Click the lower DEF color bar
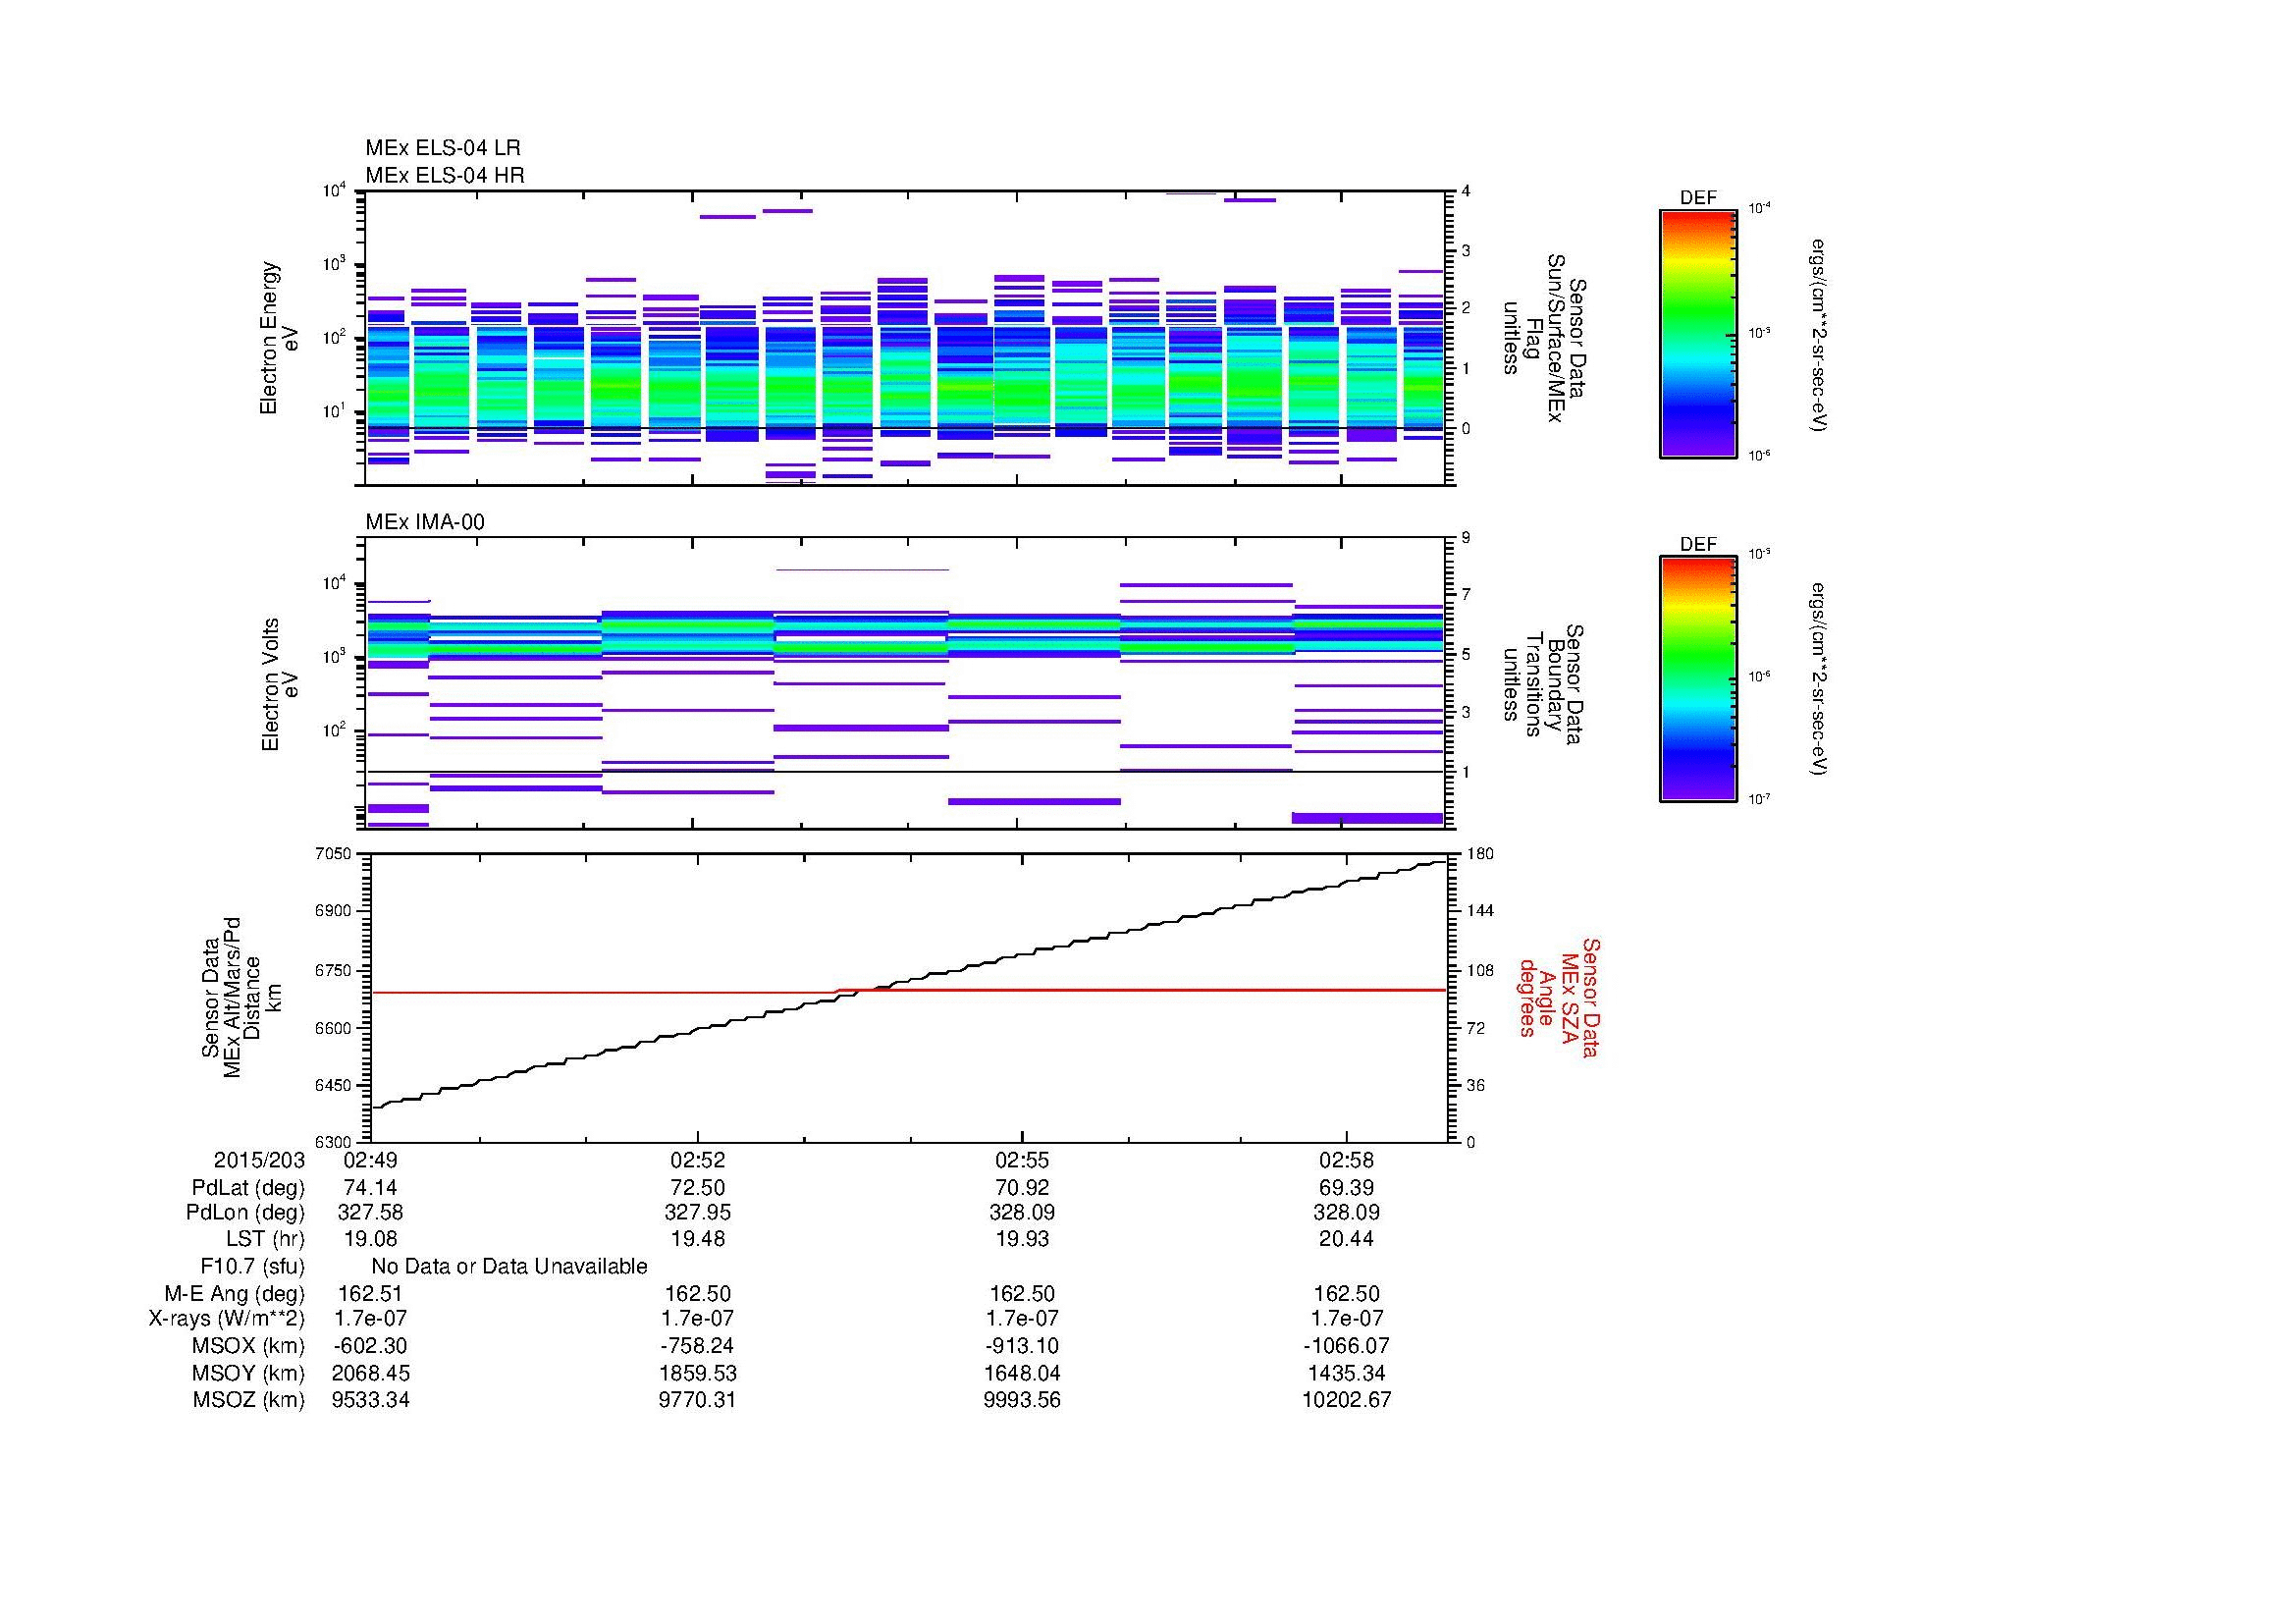 1698,679
